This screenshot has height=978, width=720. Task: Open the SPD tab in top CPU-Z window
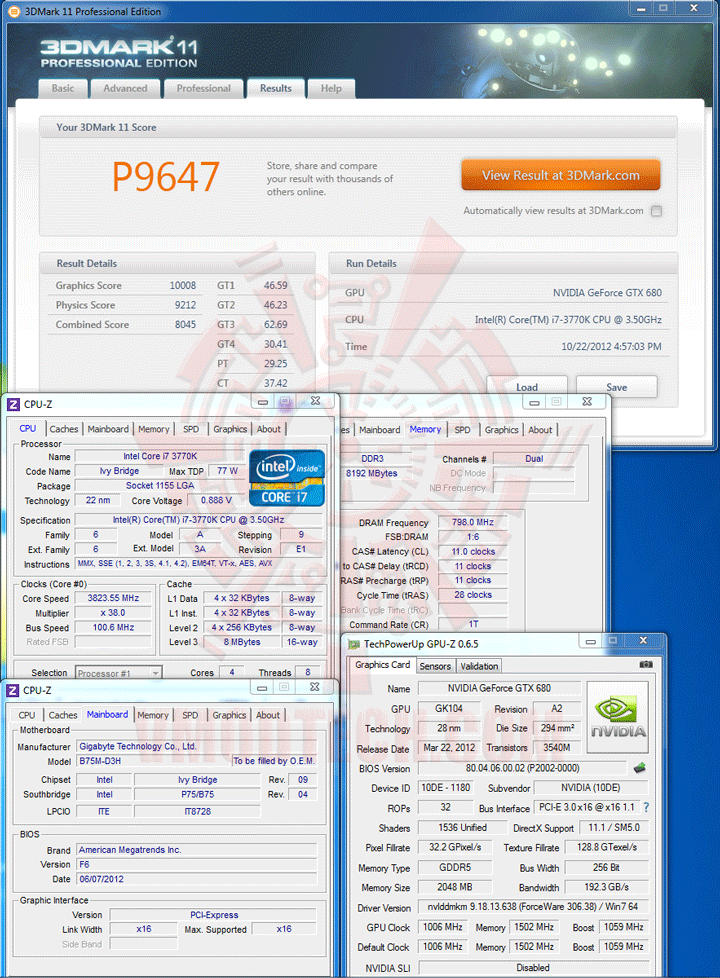point(191,429)
